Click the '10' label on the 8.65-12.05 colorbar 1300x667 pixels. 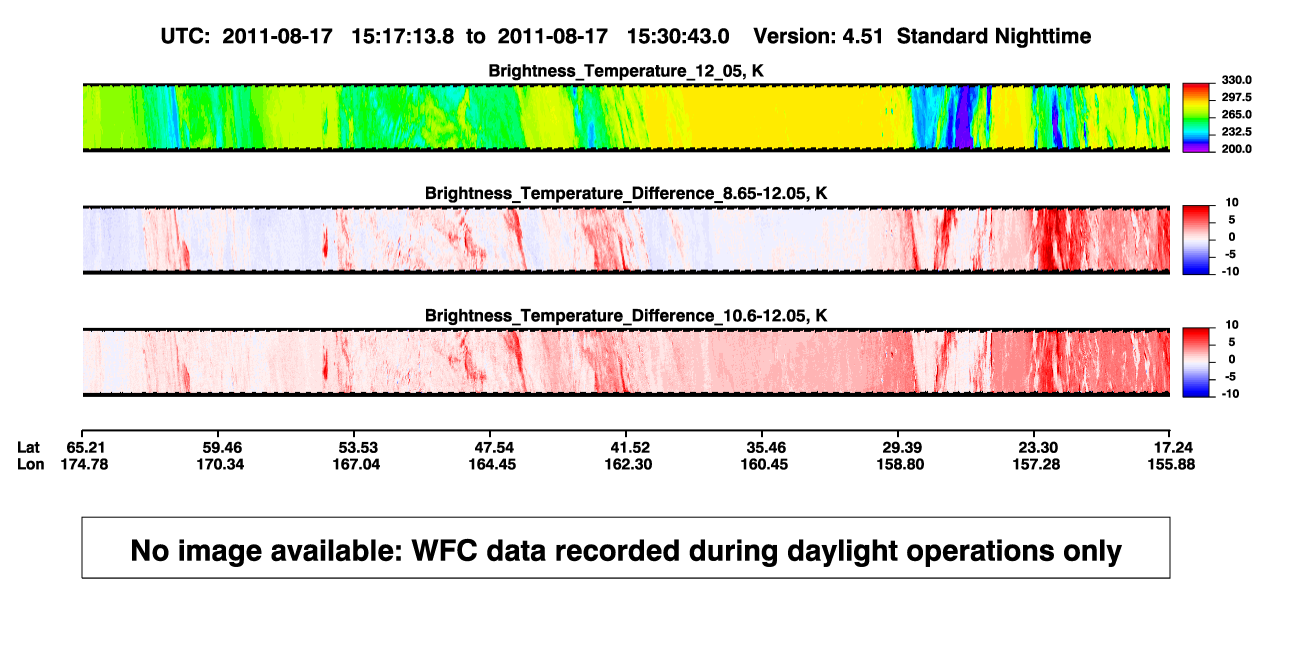(x=1233, y=202)
